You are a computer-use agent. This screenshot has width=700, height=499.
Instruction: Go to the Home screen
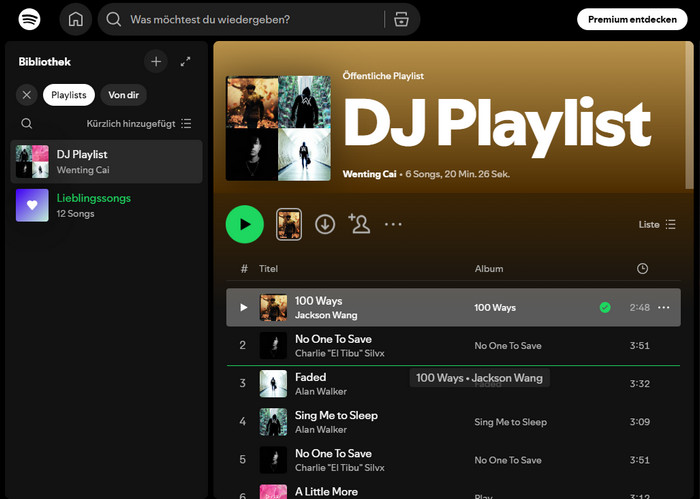click(x=75, y=19)
